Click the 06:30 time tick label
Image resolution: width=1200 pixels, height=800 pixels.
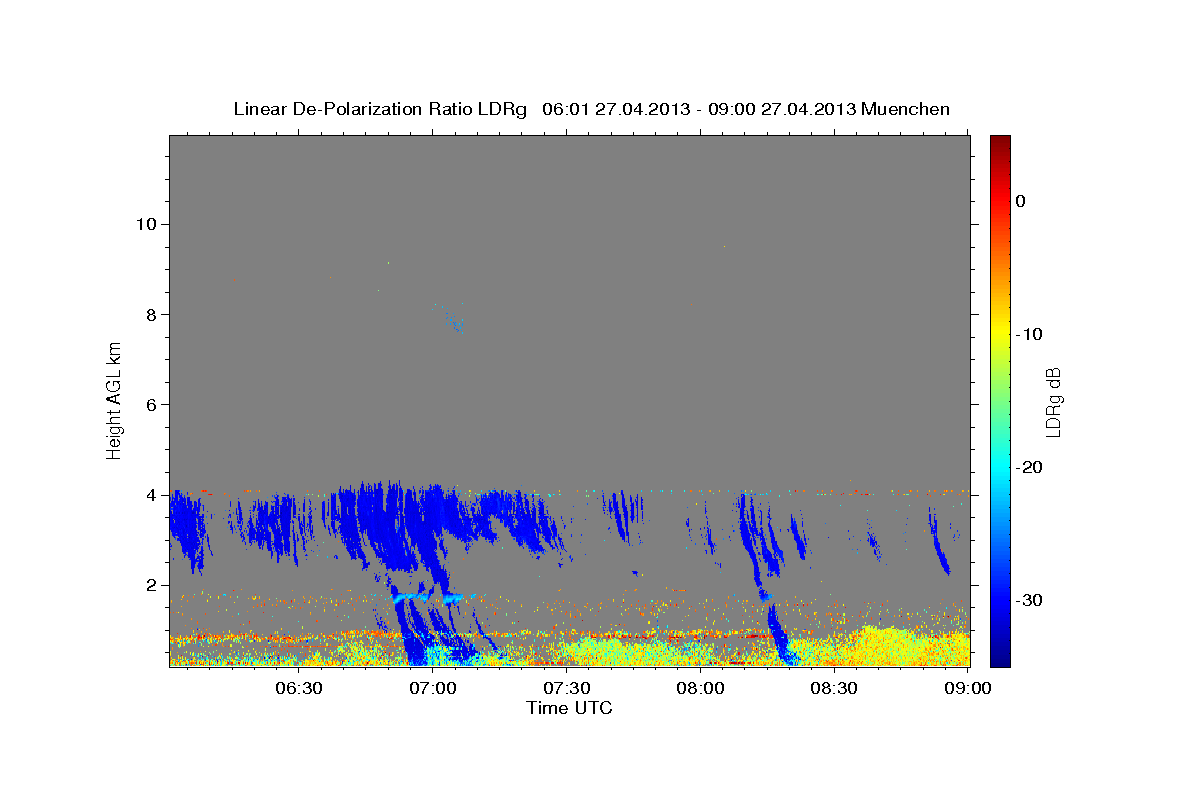pos(298,689)
